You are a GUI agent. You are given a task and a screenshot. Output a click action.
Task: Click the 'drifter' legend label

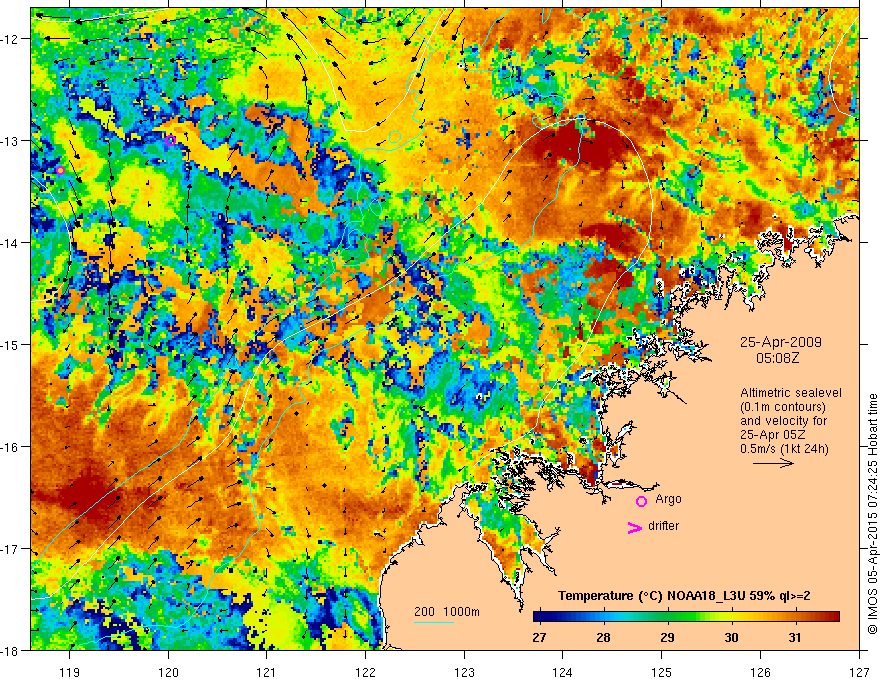tap(663, 526)
